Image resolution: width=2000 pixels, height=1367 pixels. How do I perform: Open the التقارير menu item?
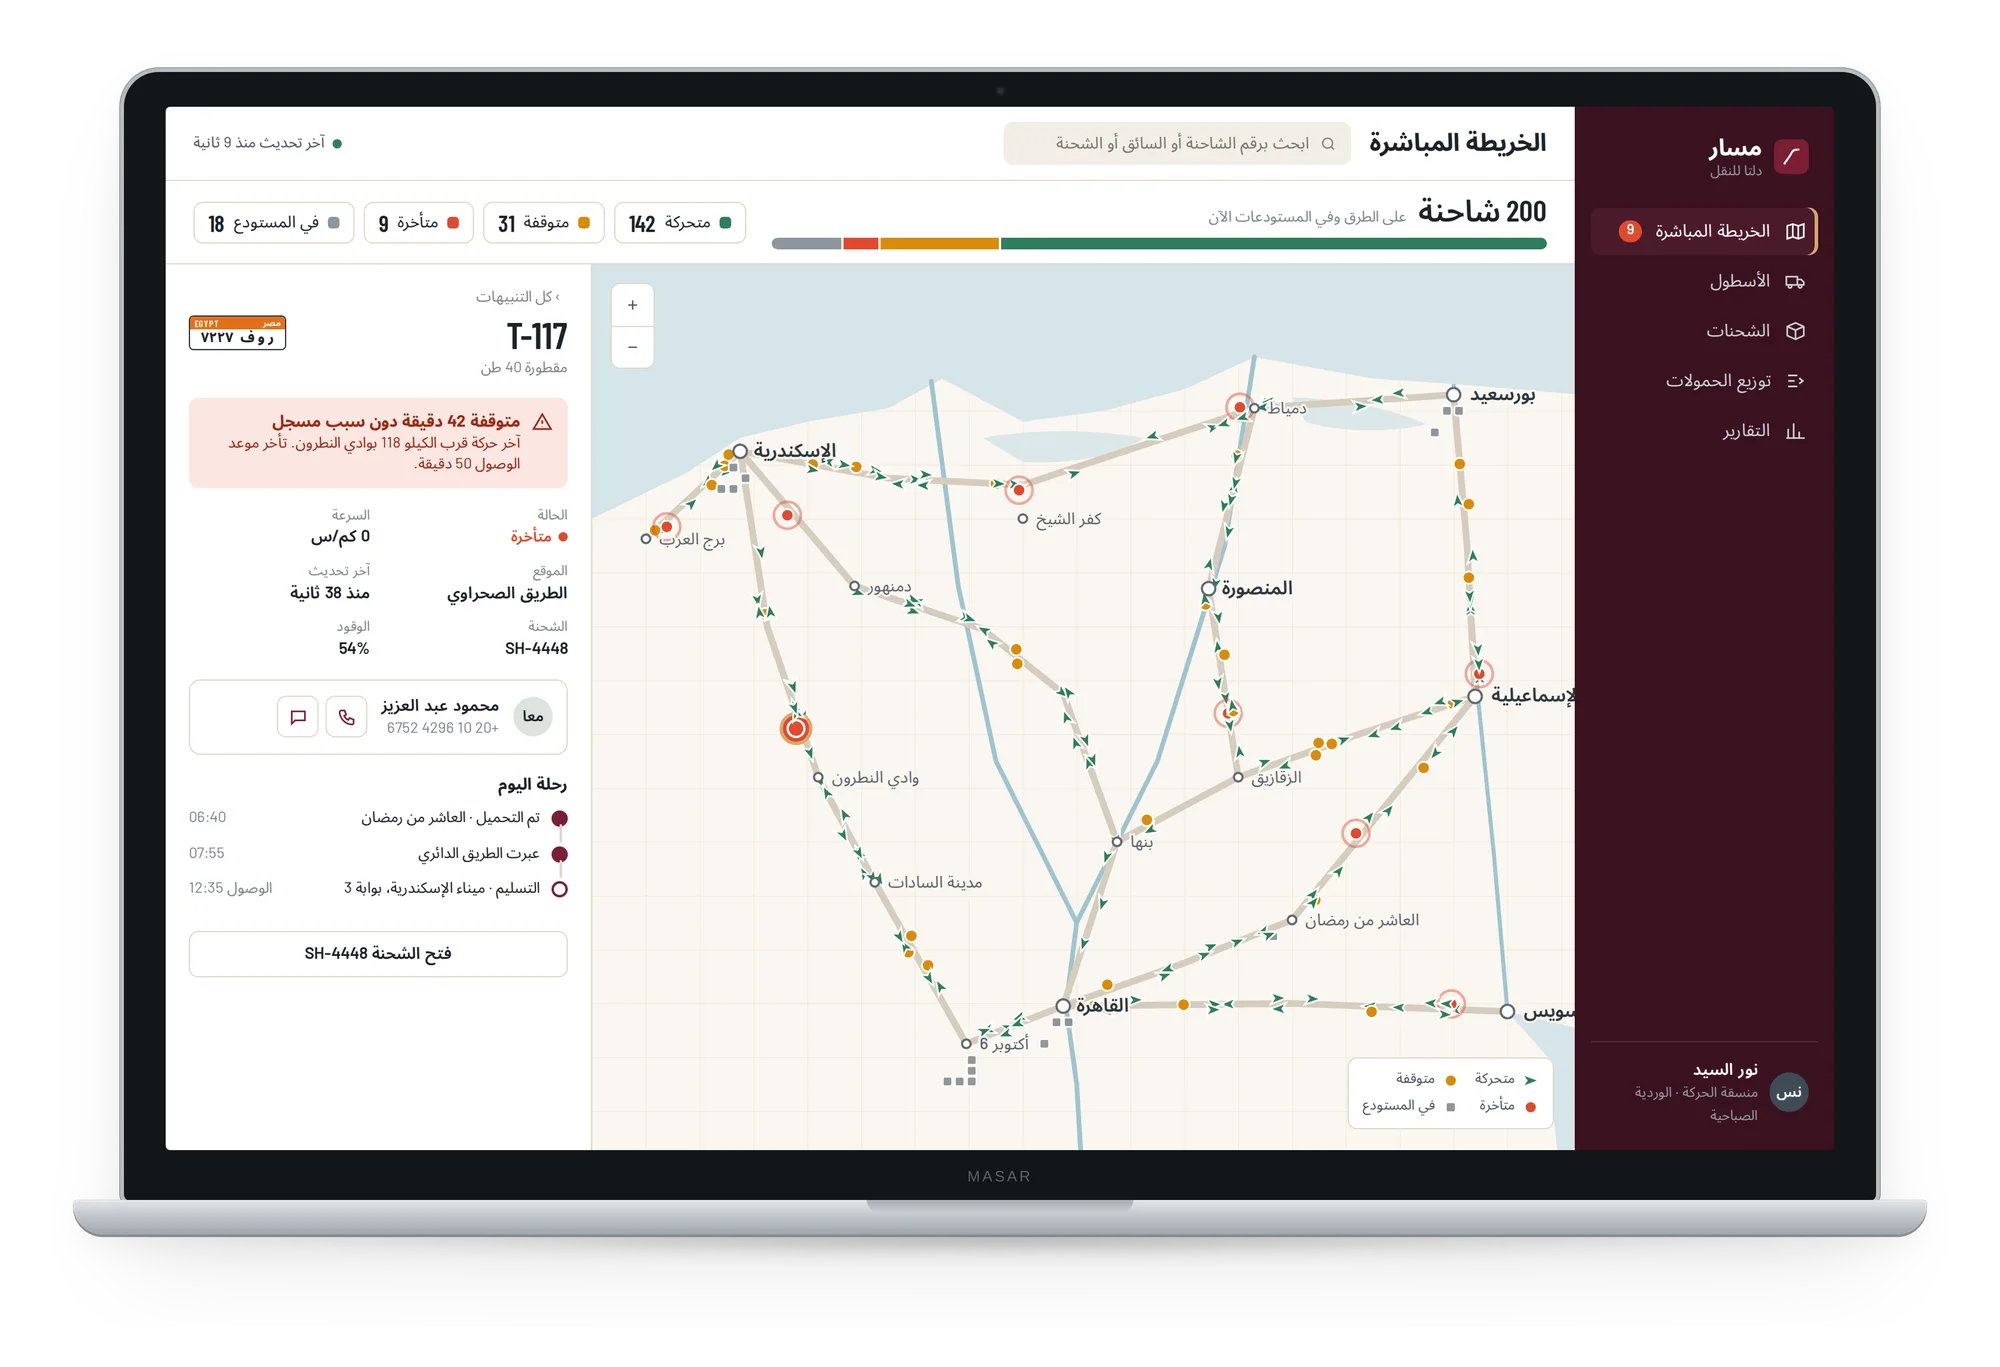1703,431
